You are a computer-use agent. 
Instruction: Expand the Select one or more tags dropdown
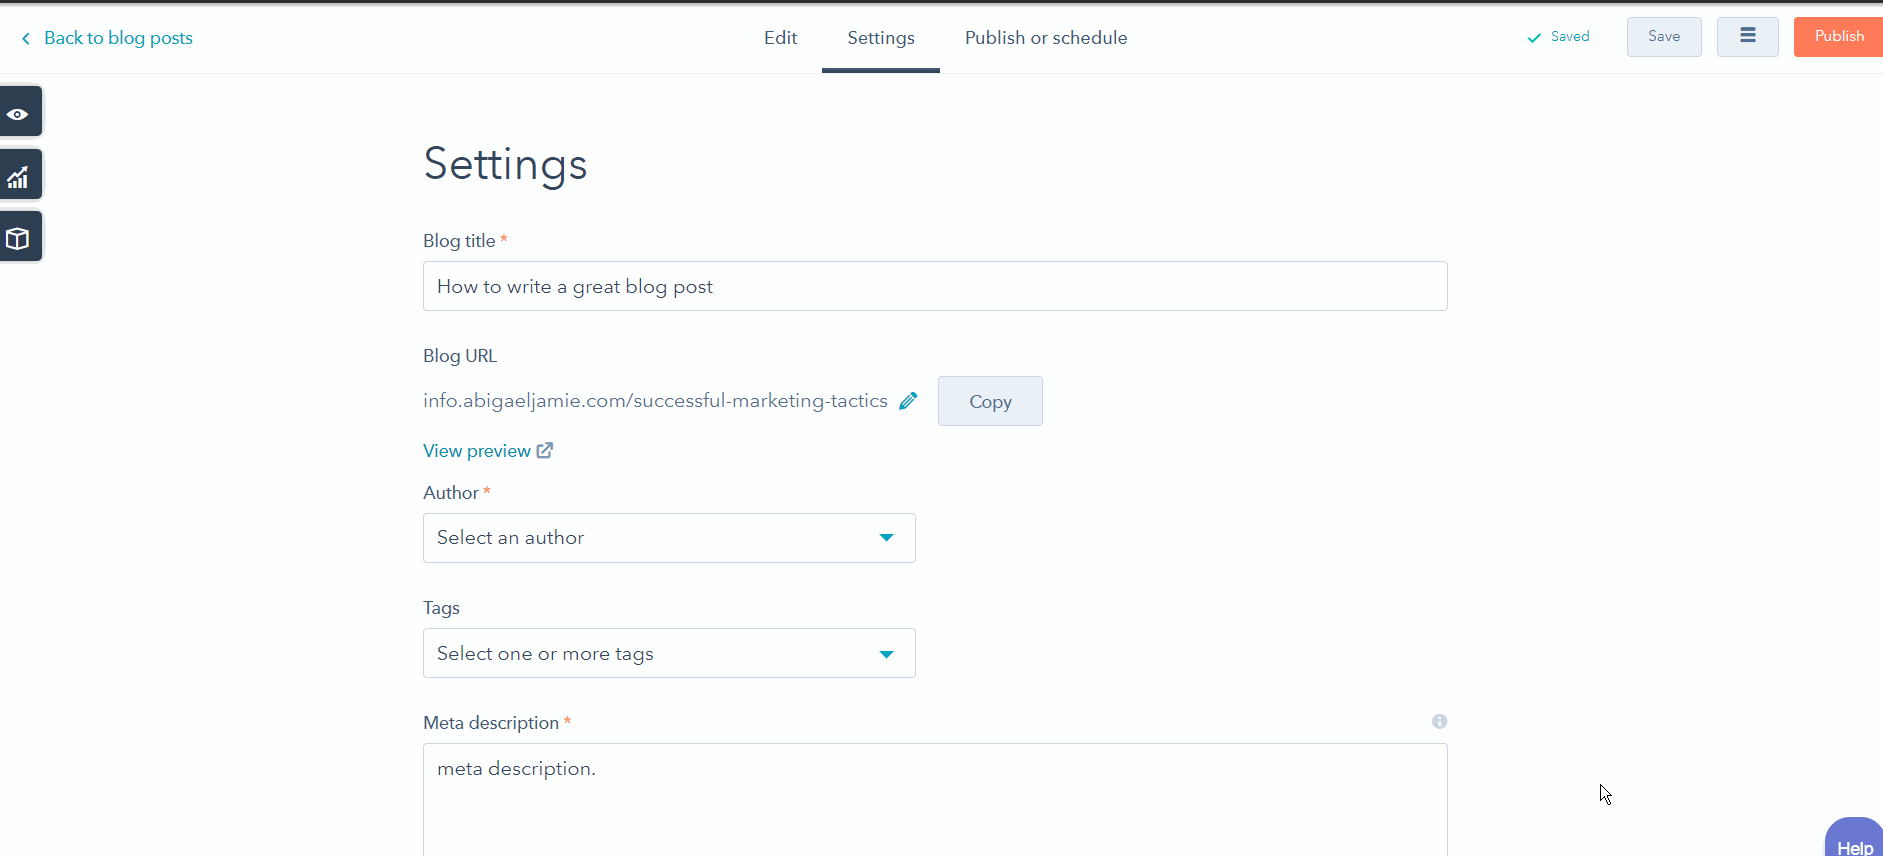pyautogui.click(x=669, y=653)
